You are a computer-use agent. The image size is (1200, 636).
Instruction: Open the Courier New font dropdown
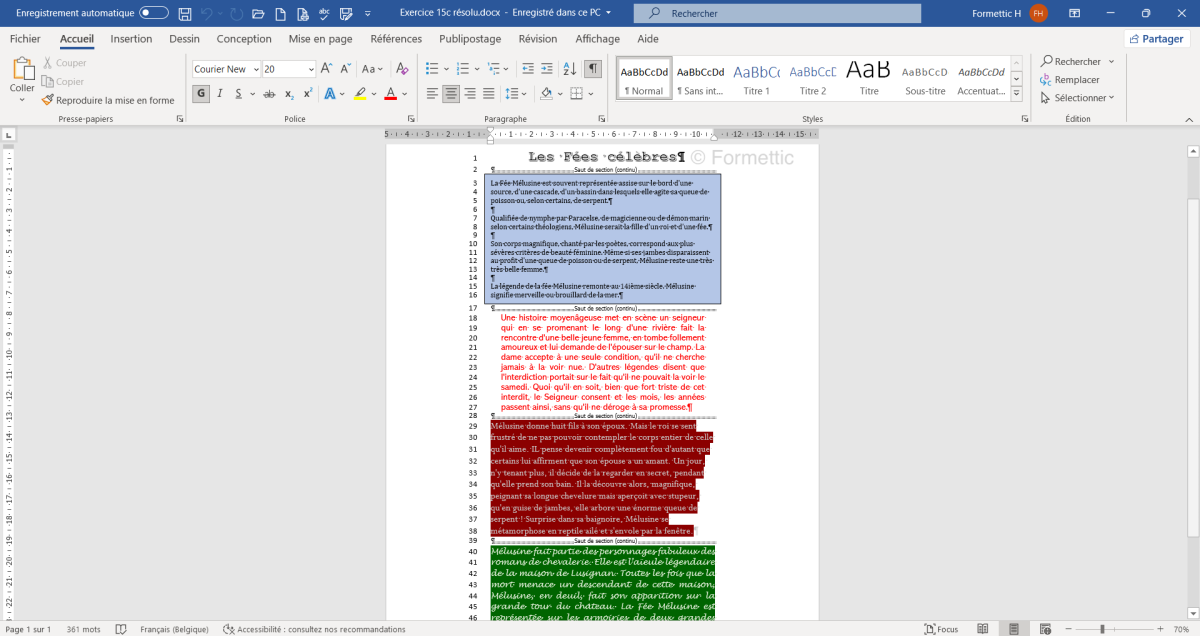coord(255,69)
